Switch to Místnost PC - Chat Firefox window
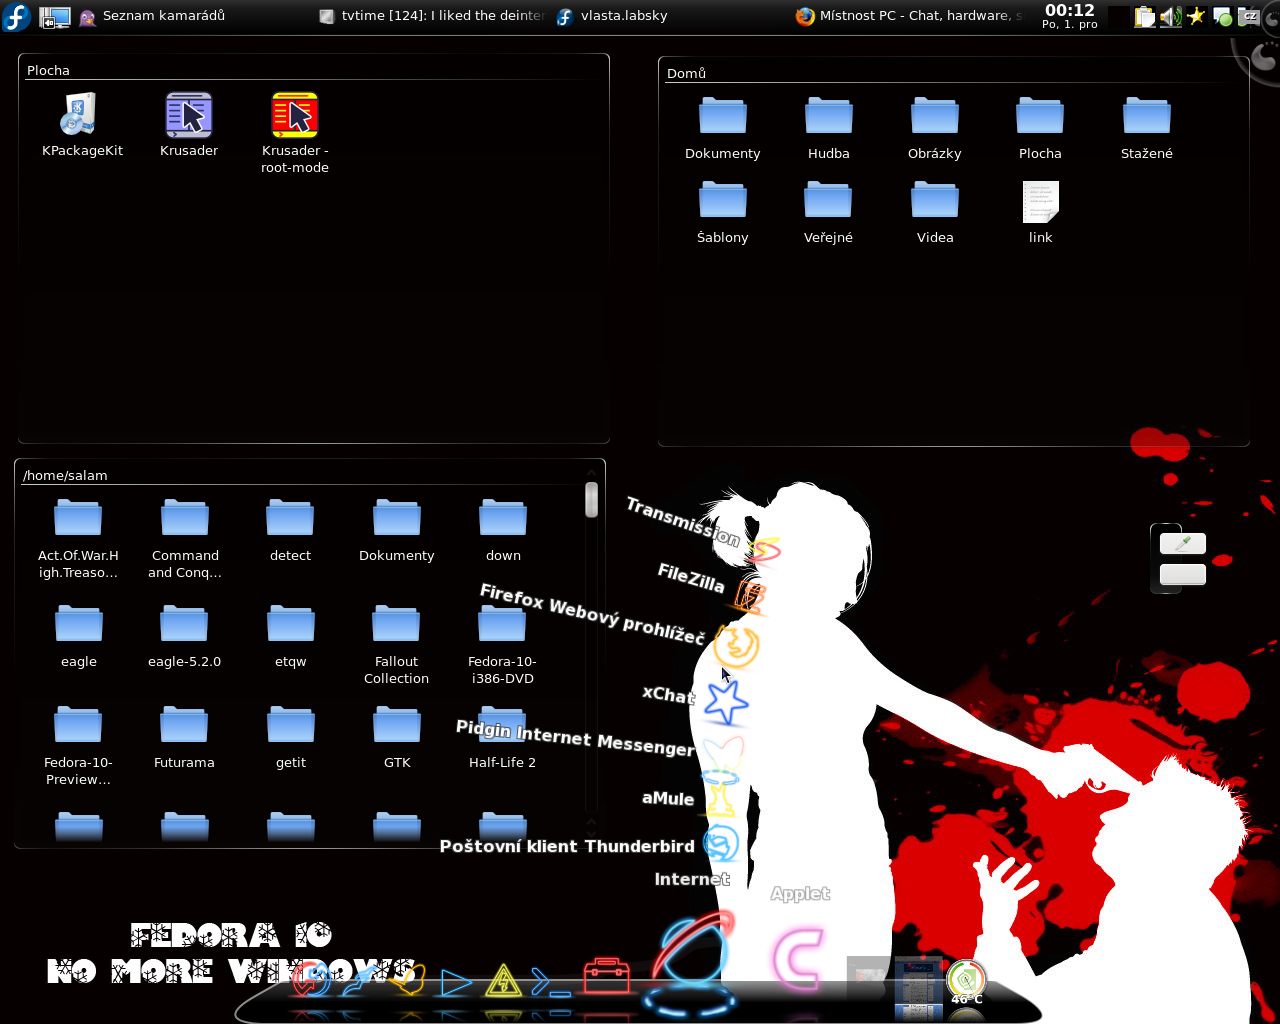Screen dimensions: 1280x1024 coord(910,16)
